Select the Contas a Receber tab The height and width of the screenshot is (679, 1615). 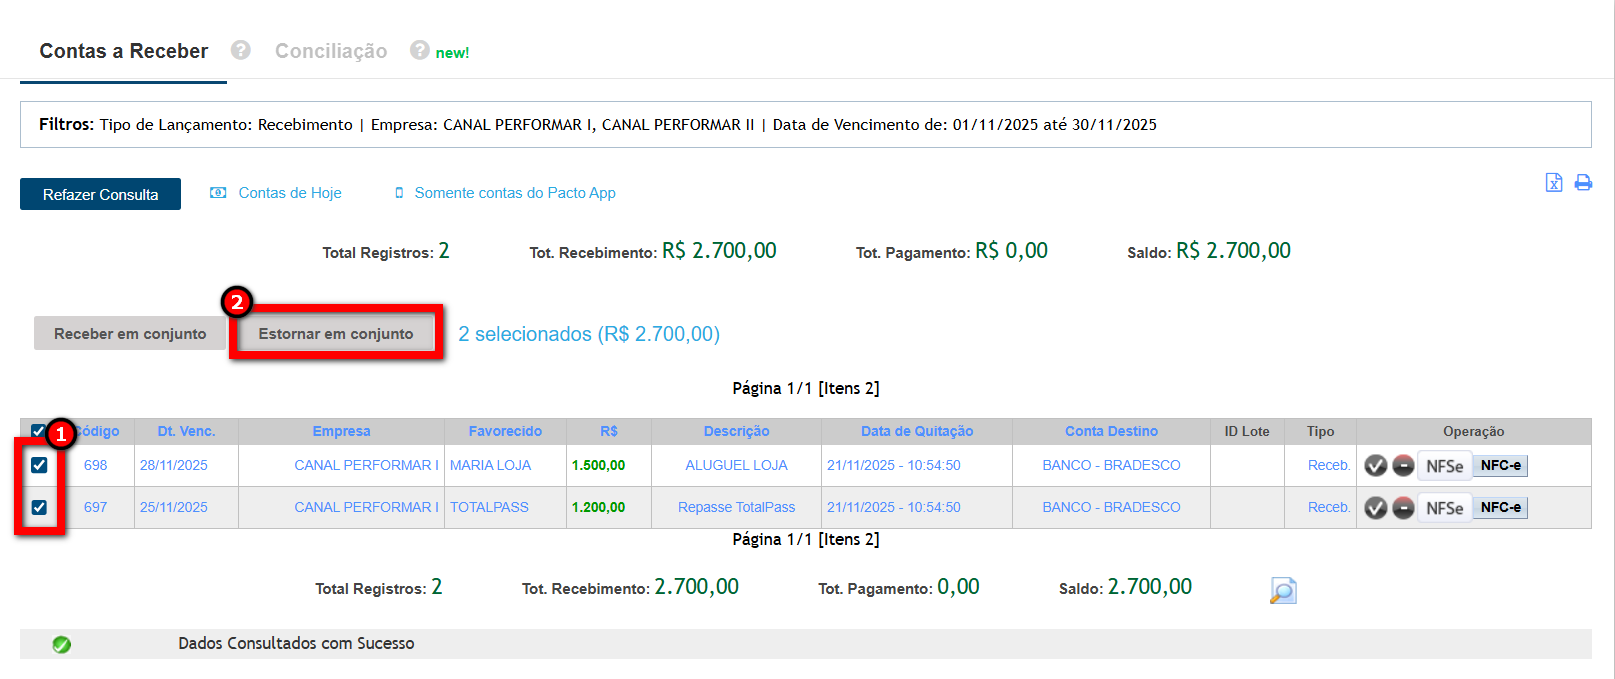[124, 51]
